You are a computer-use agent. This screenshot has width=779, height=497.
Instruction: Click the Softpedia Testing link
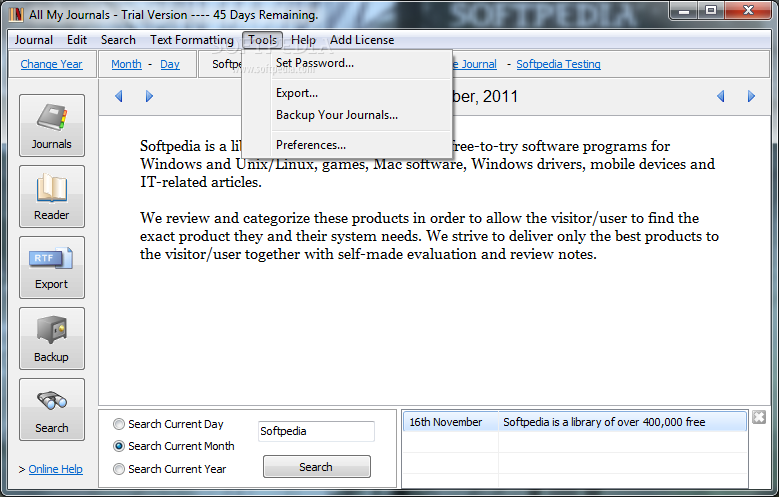pyautogui.click(x=558, y=64)
